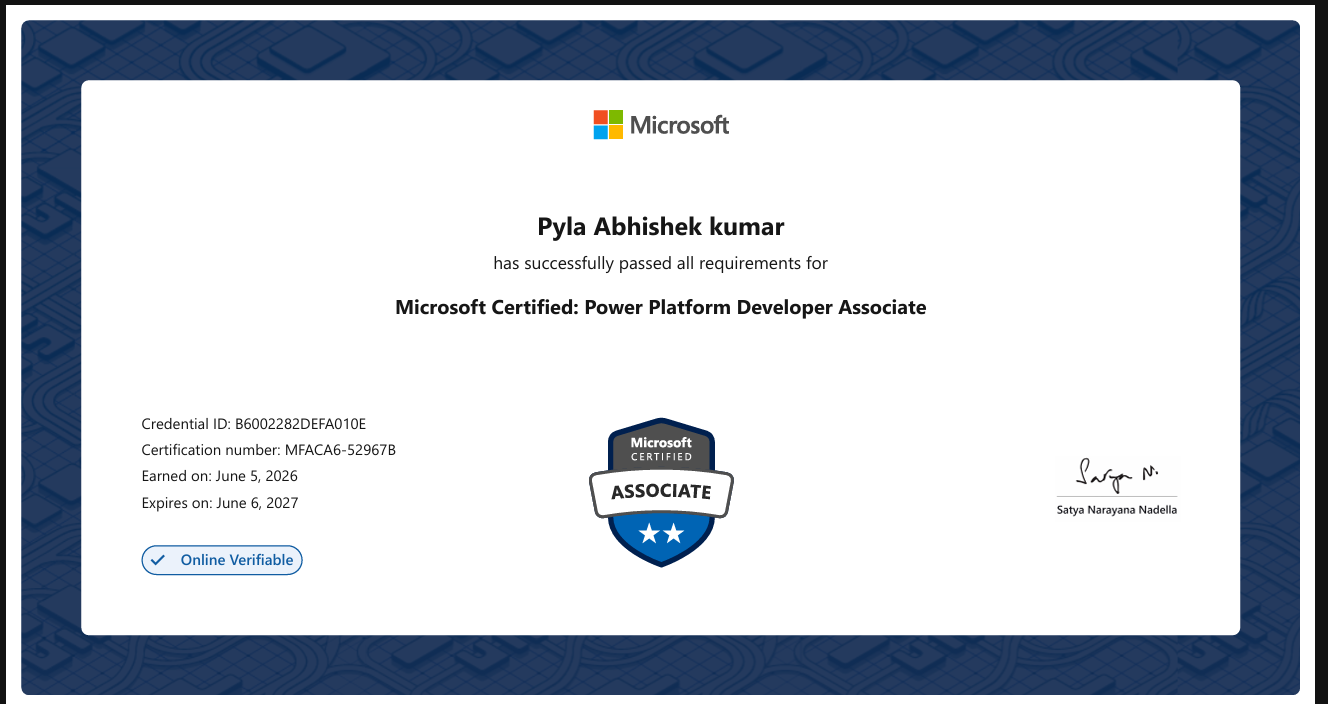1328x704 pixels.
Task: Click the Microsoft wordmark text
Action: 680,125
